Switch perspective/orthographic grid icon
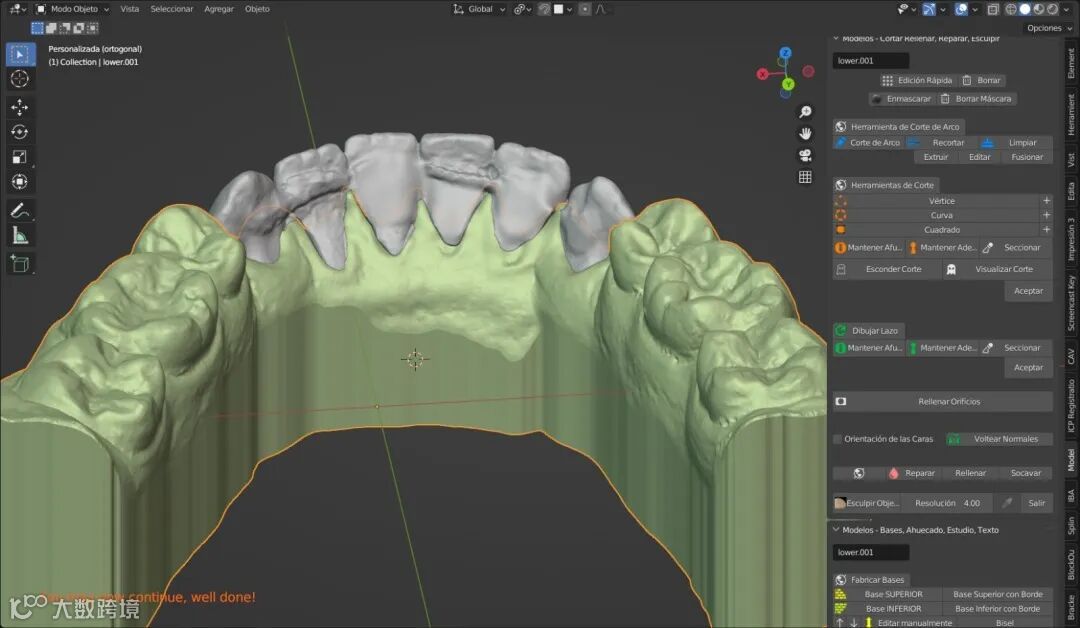Viewport: 1080px width, 628px height. coord(804,178)
